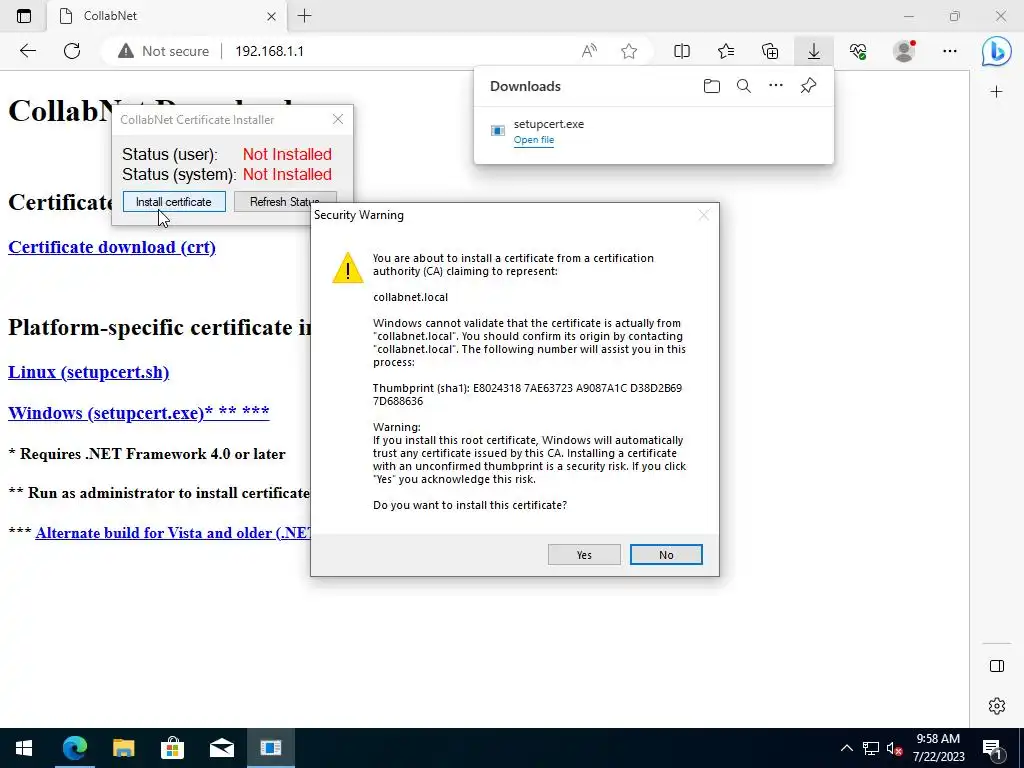Click Status (system) Not Installed text
The image size is (1024, 768).
pos(287,174)
